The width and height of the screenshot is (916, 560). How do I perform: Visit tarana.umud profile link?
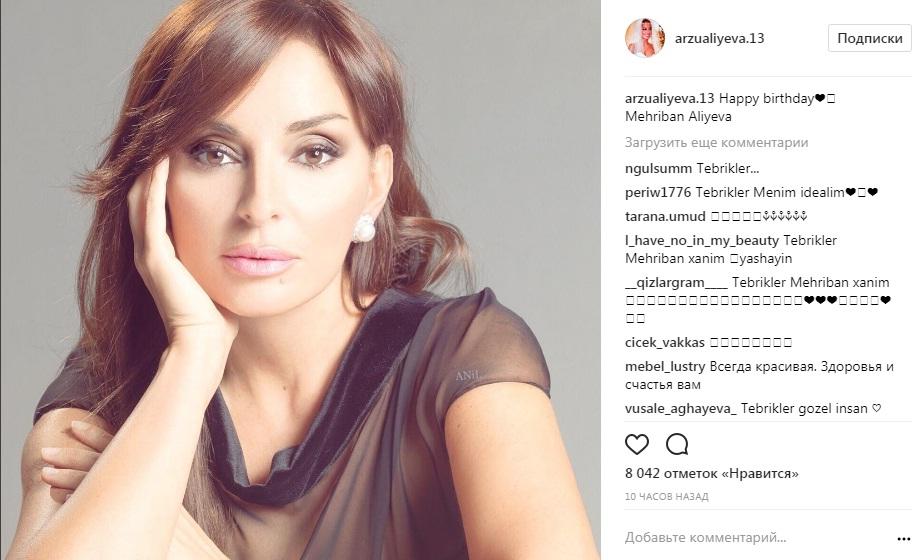[x=665, y=217]
